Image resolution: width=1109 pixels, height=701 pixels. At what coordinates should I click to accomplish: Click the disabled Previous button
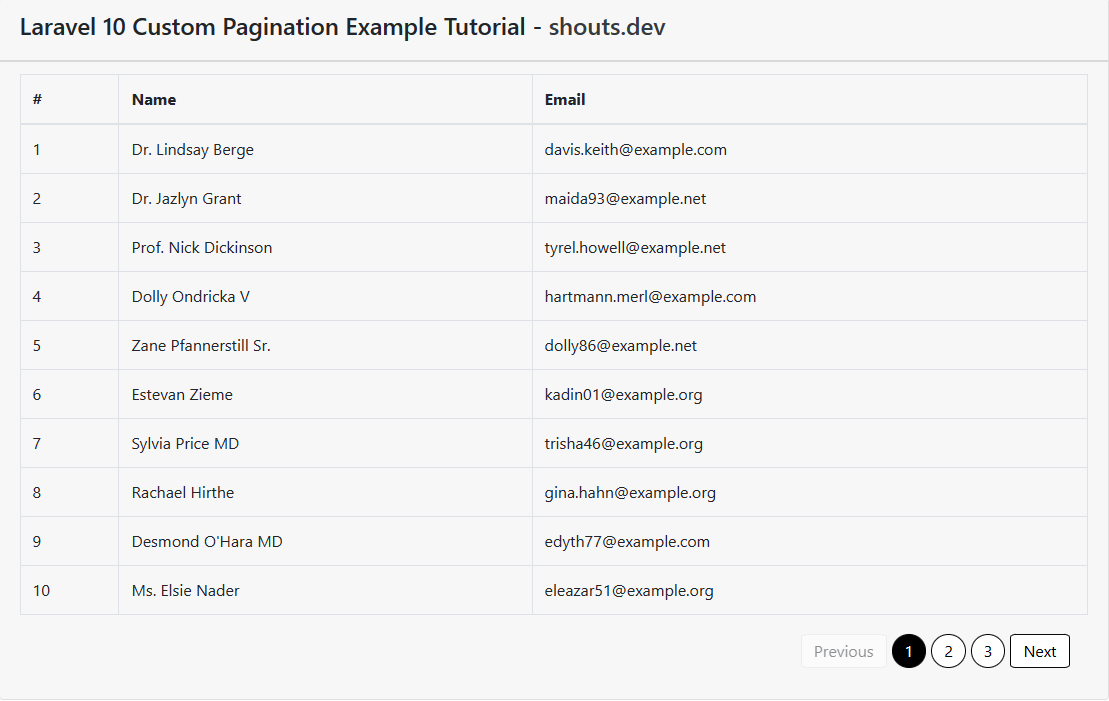(x=843, y=651)
